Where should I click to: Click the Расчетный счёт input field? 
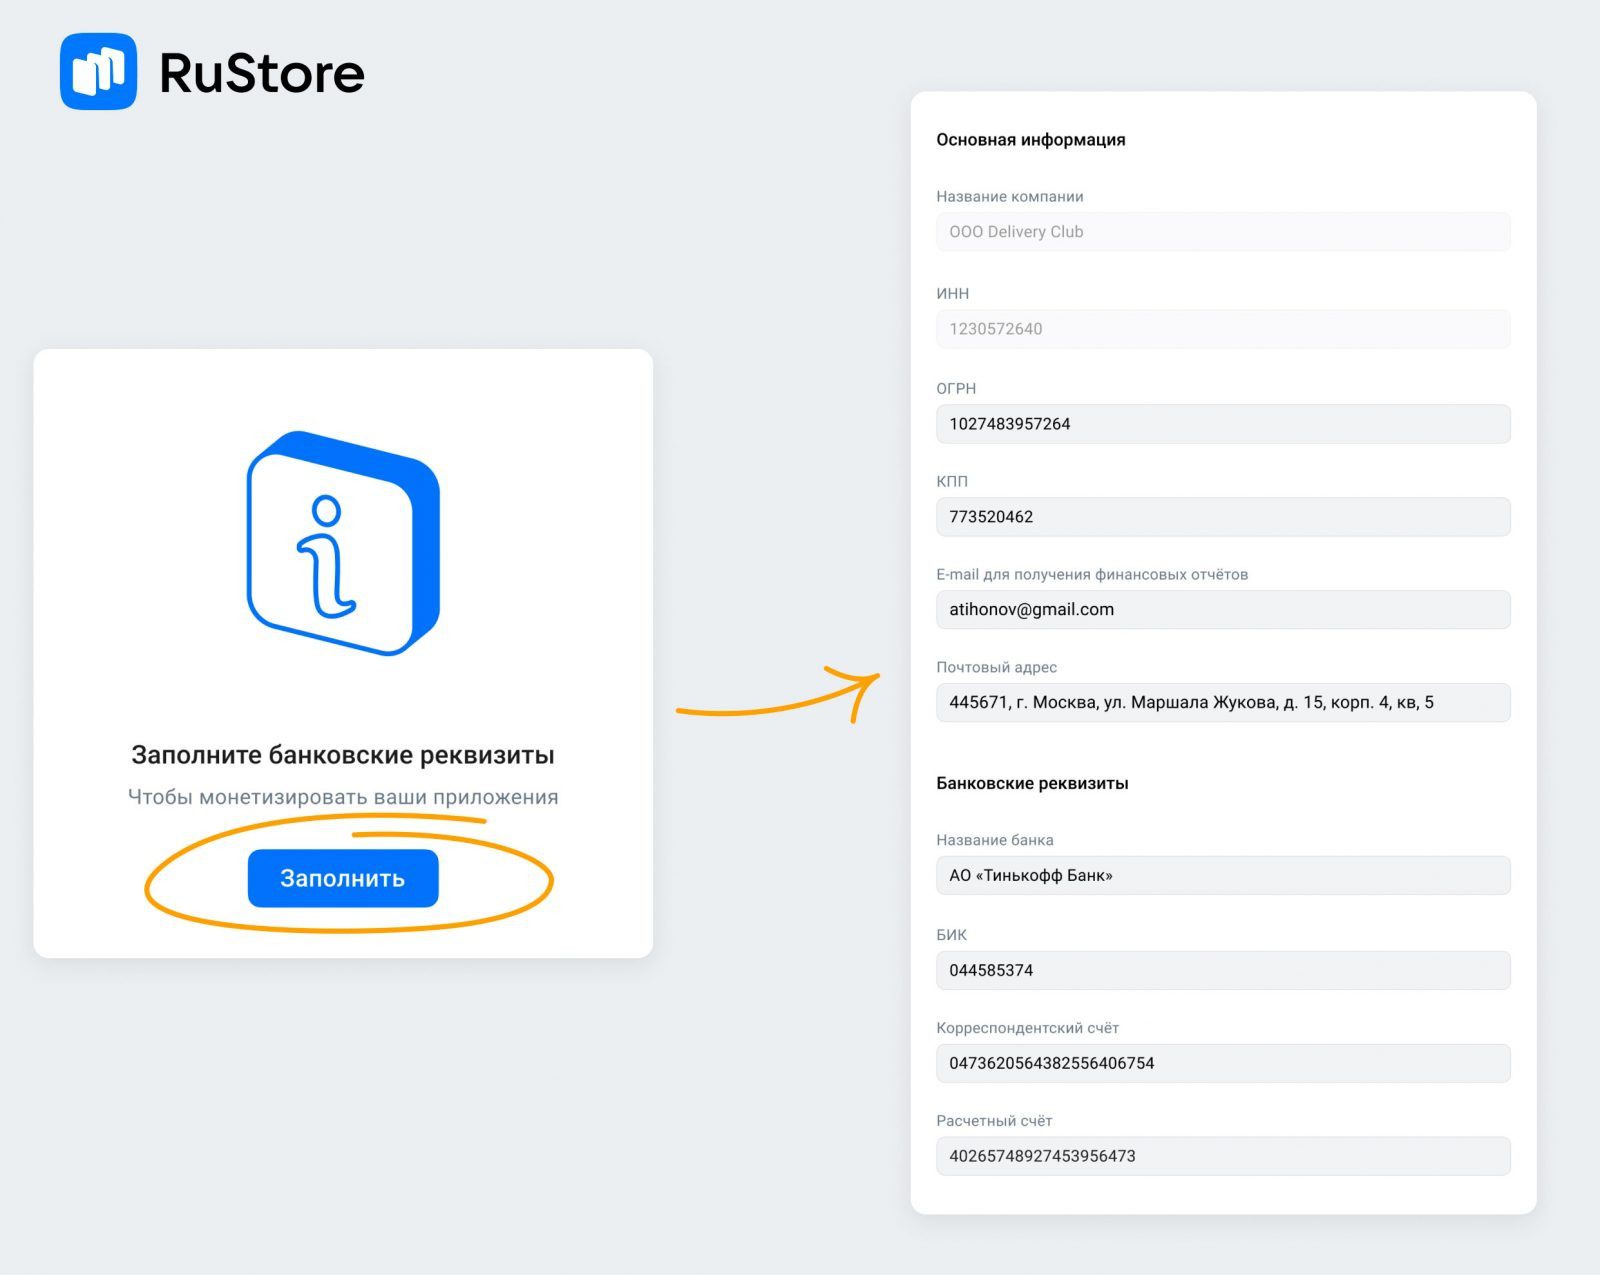click(x=1223, y=1157)
